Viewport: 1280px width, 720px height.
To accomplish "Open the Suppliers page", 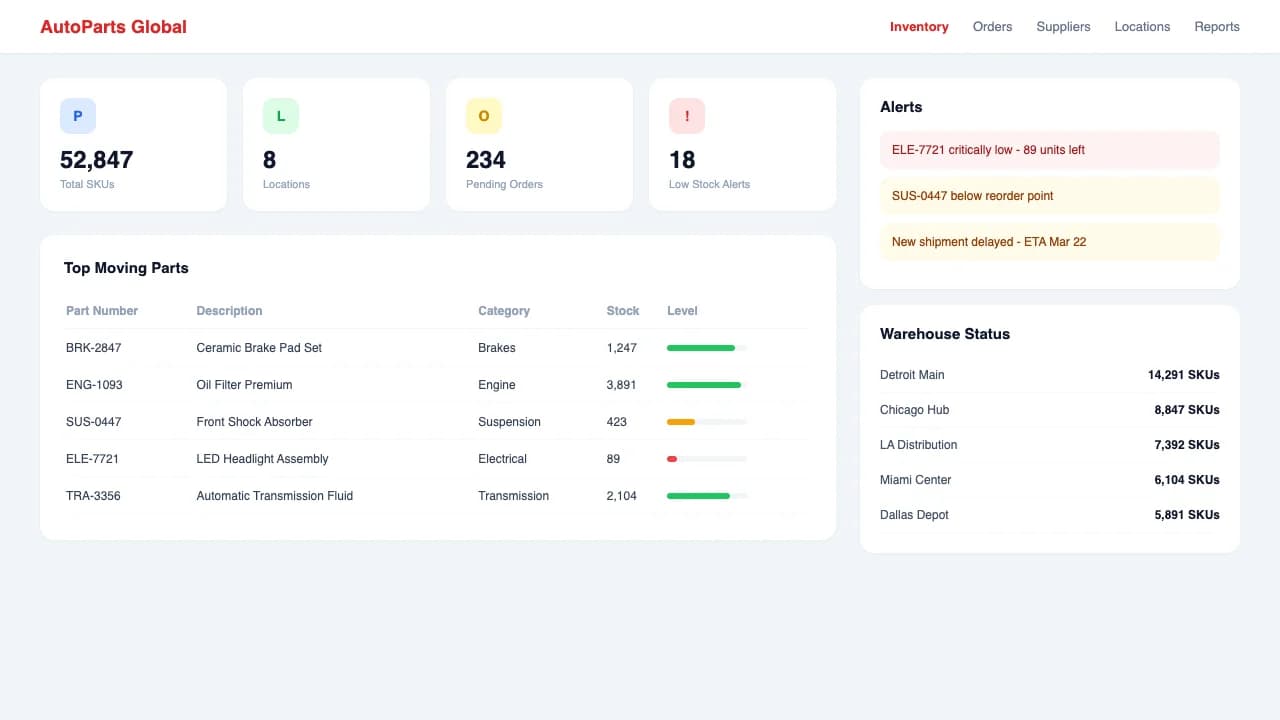I will [1063, 27].
